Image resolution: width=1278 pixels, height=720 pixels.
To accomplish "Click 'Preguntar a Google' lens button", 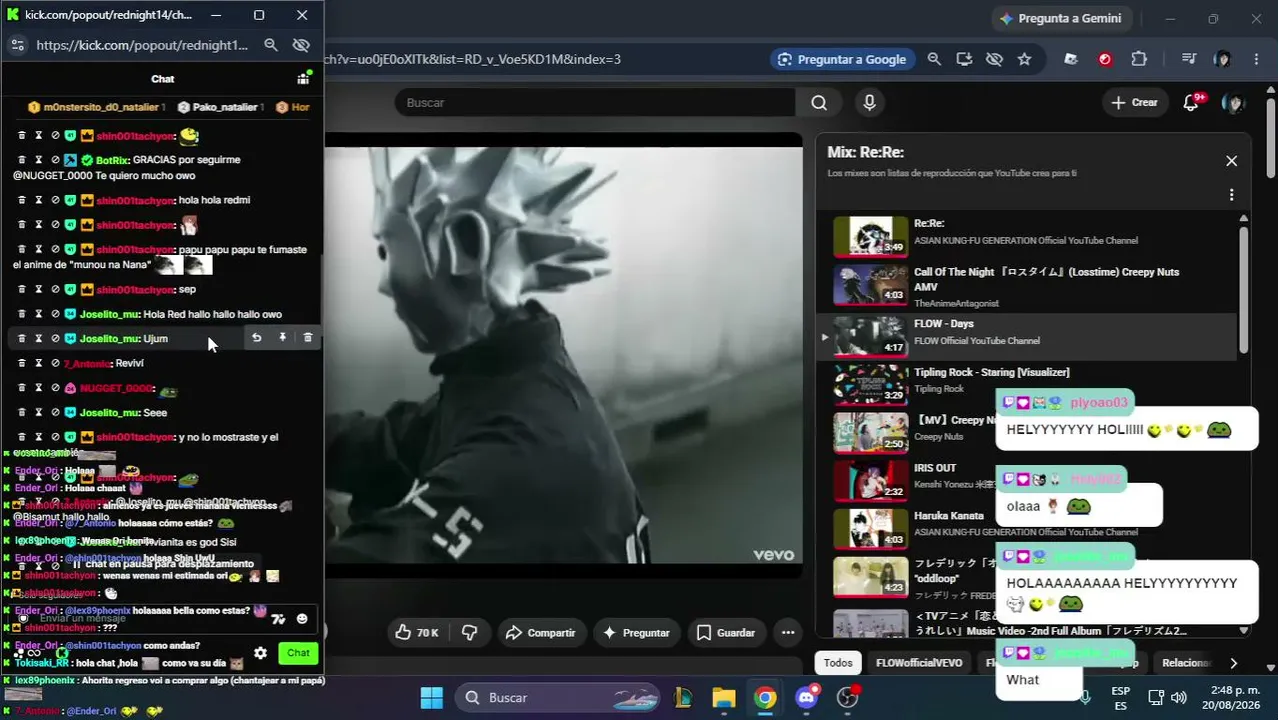I will (x=841, y=59).
